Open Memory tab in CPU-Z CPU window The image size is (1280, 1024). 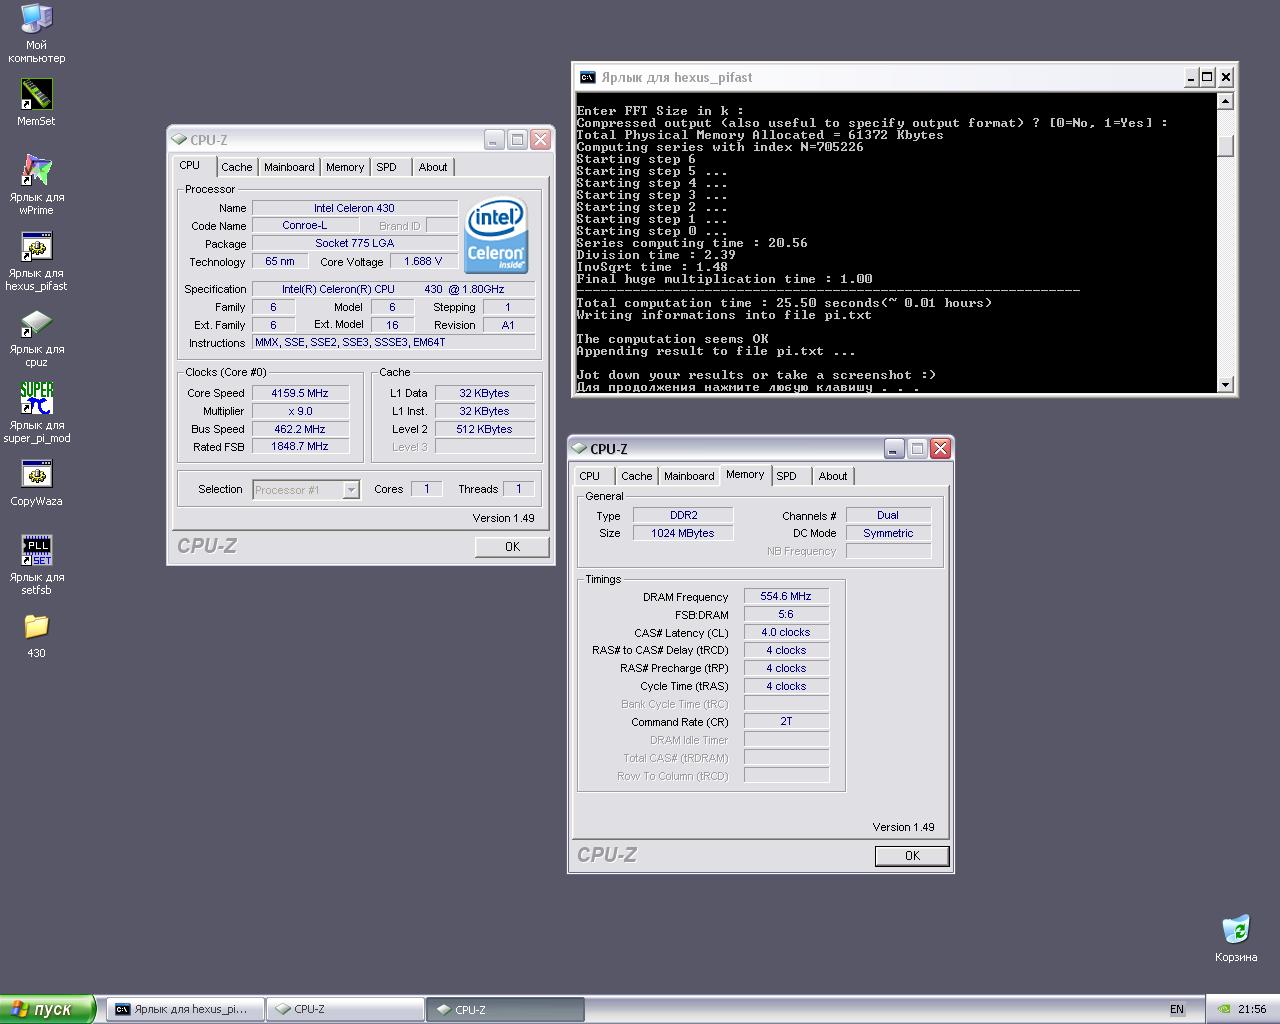(x=344, y=167)
